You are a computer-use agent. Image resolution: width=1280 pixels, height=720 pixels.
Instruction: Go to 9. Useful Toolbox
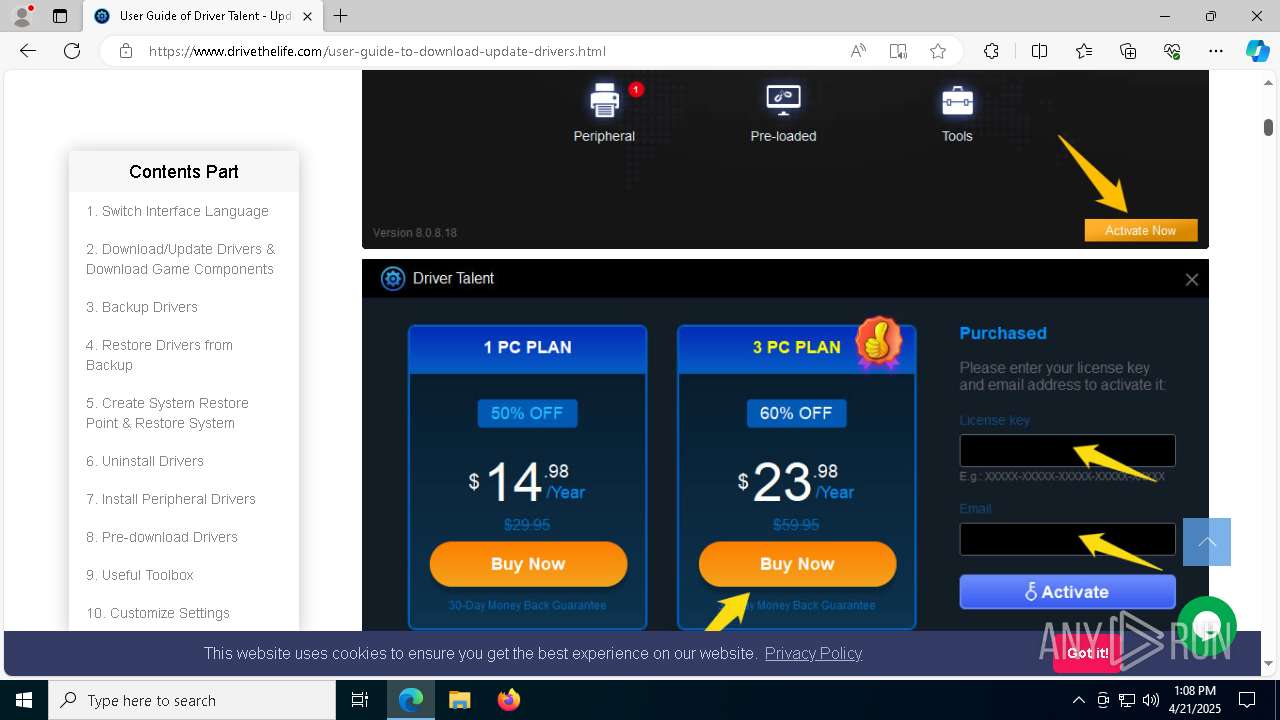[140, 575]
